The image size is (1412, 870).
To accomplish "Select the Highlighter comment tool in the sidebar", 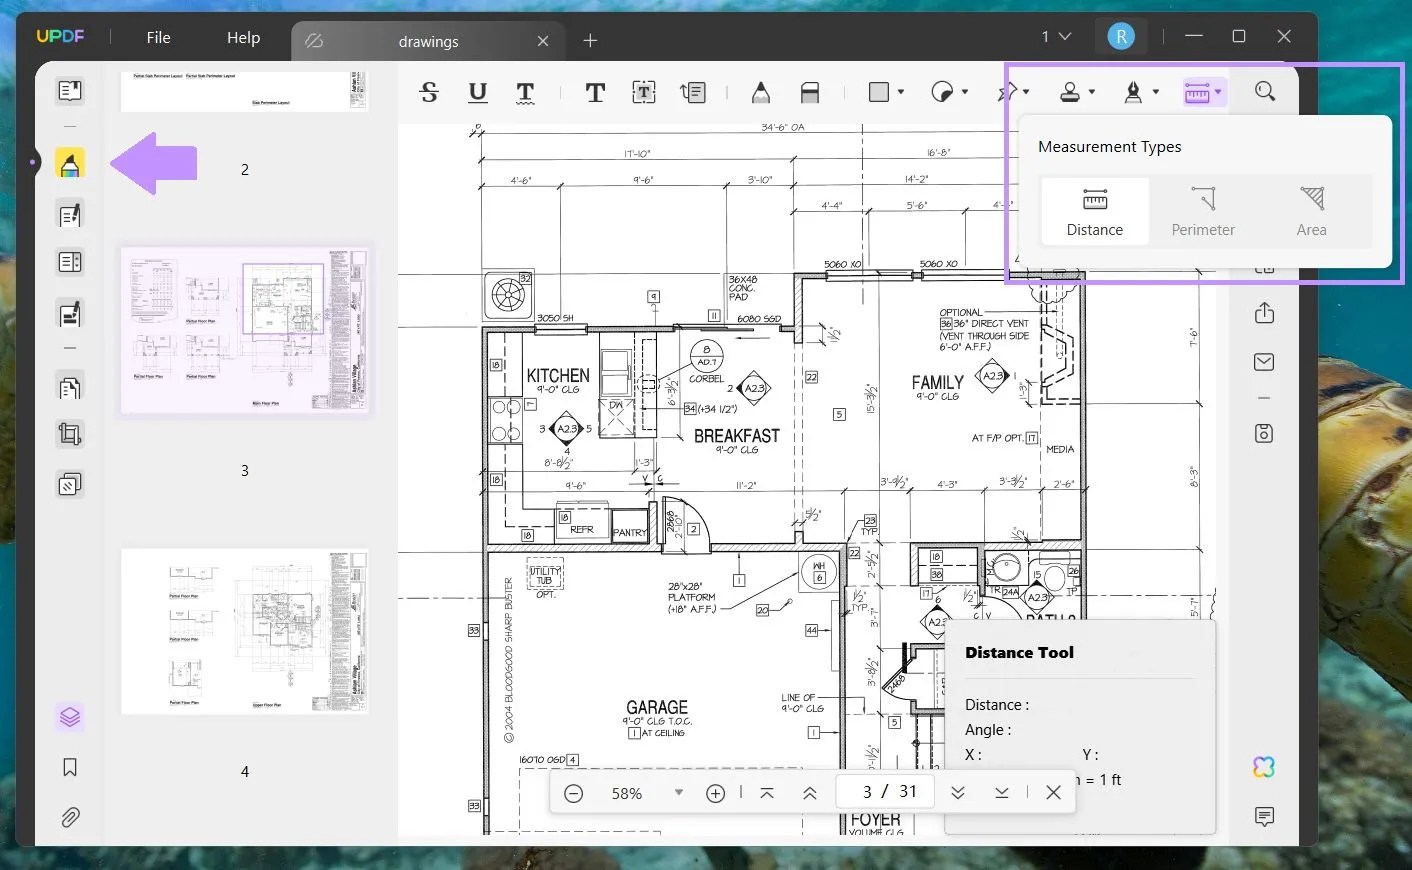I will click(x=70, y=163).
